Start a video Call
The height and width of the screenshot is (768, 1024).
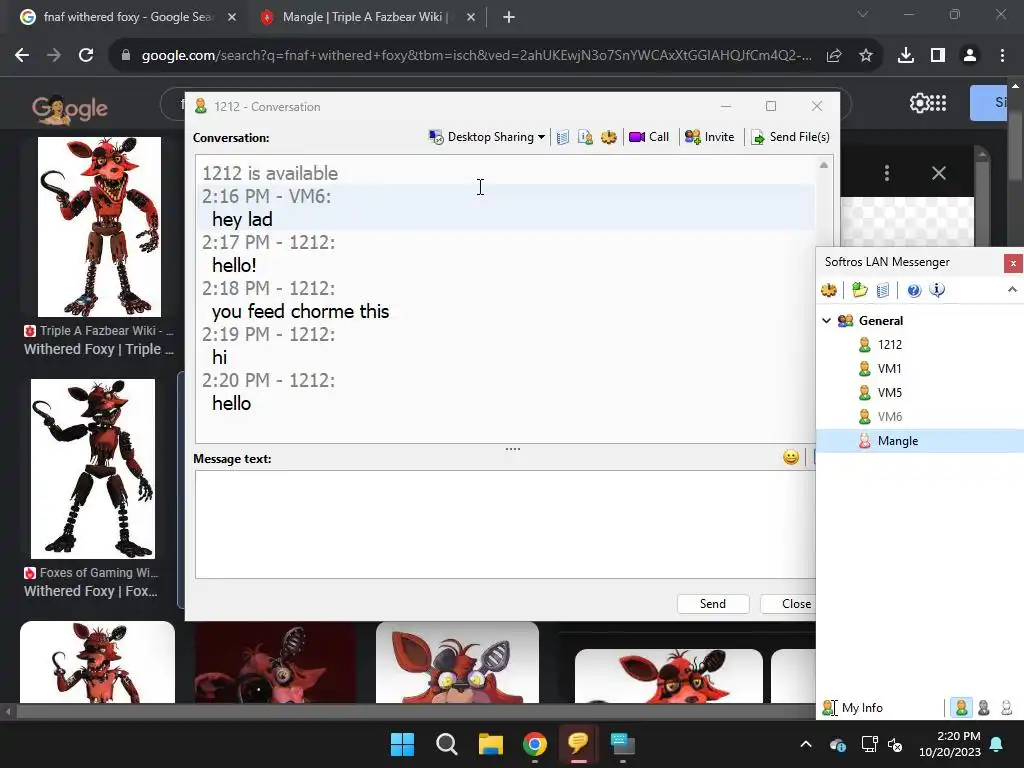649,137
